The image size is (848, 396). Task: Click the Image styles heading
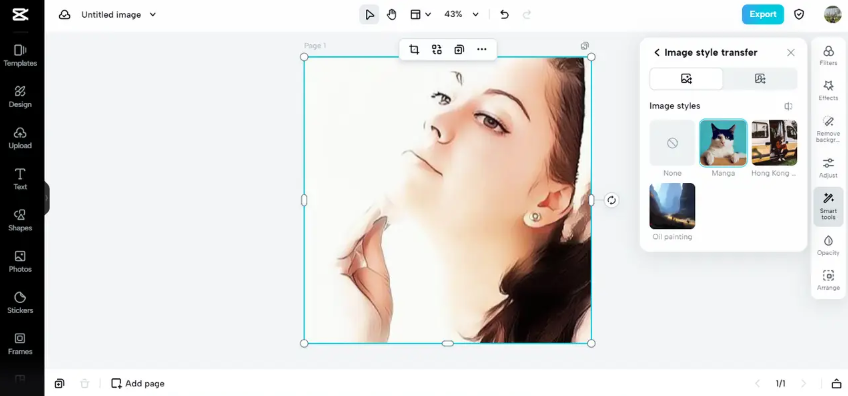tap(675, 106)
